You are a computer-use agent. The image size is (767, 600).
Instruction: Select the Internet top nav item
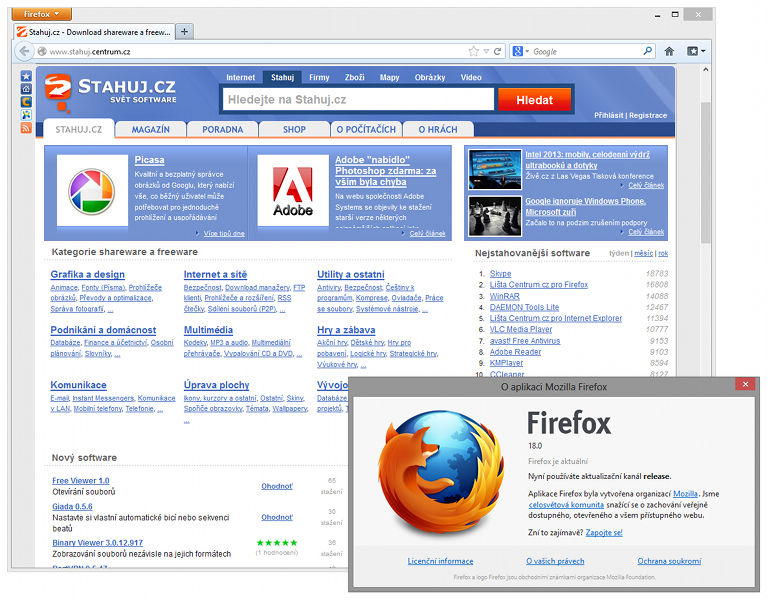click(240, 77)
